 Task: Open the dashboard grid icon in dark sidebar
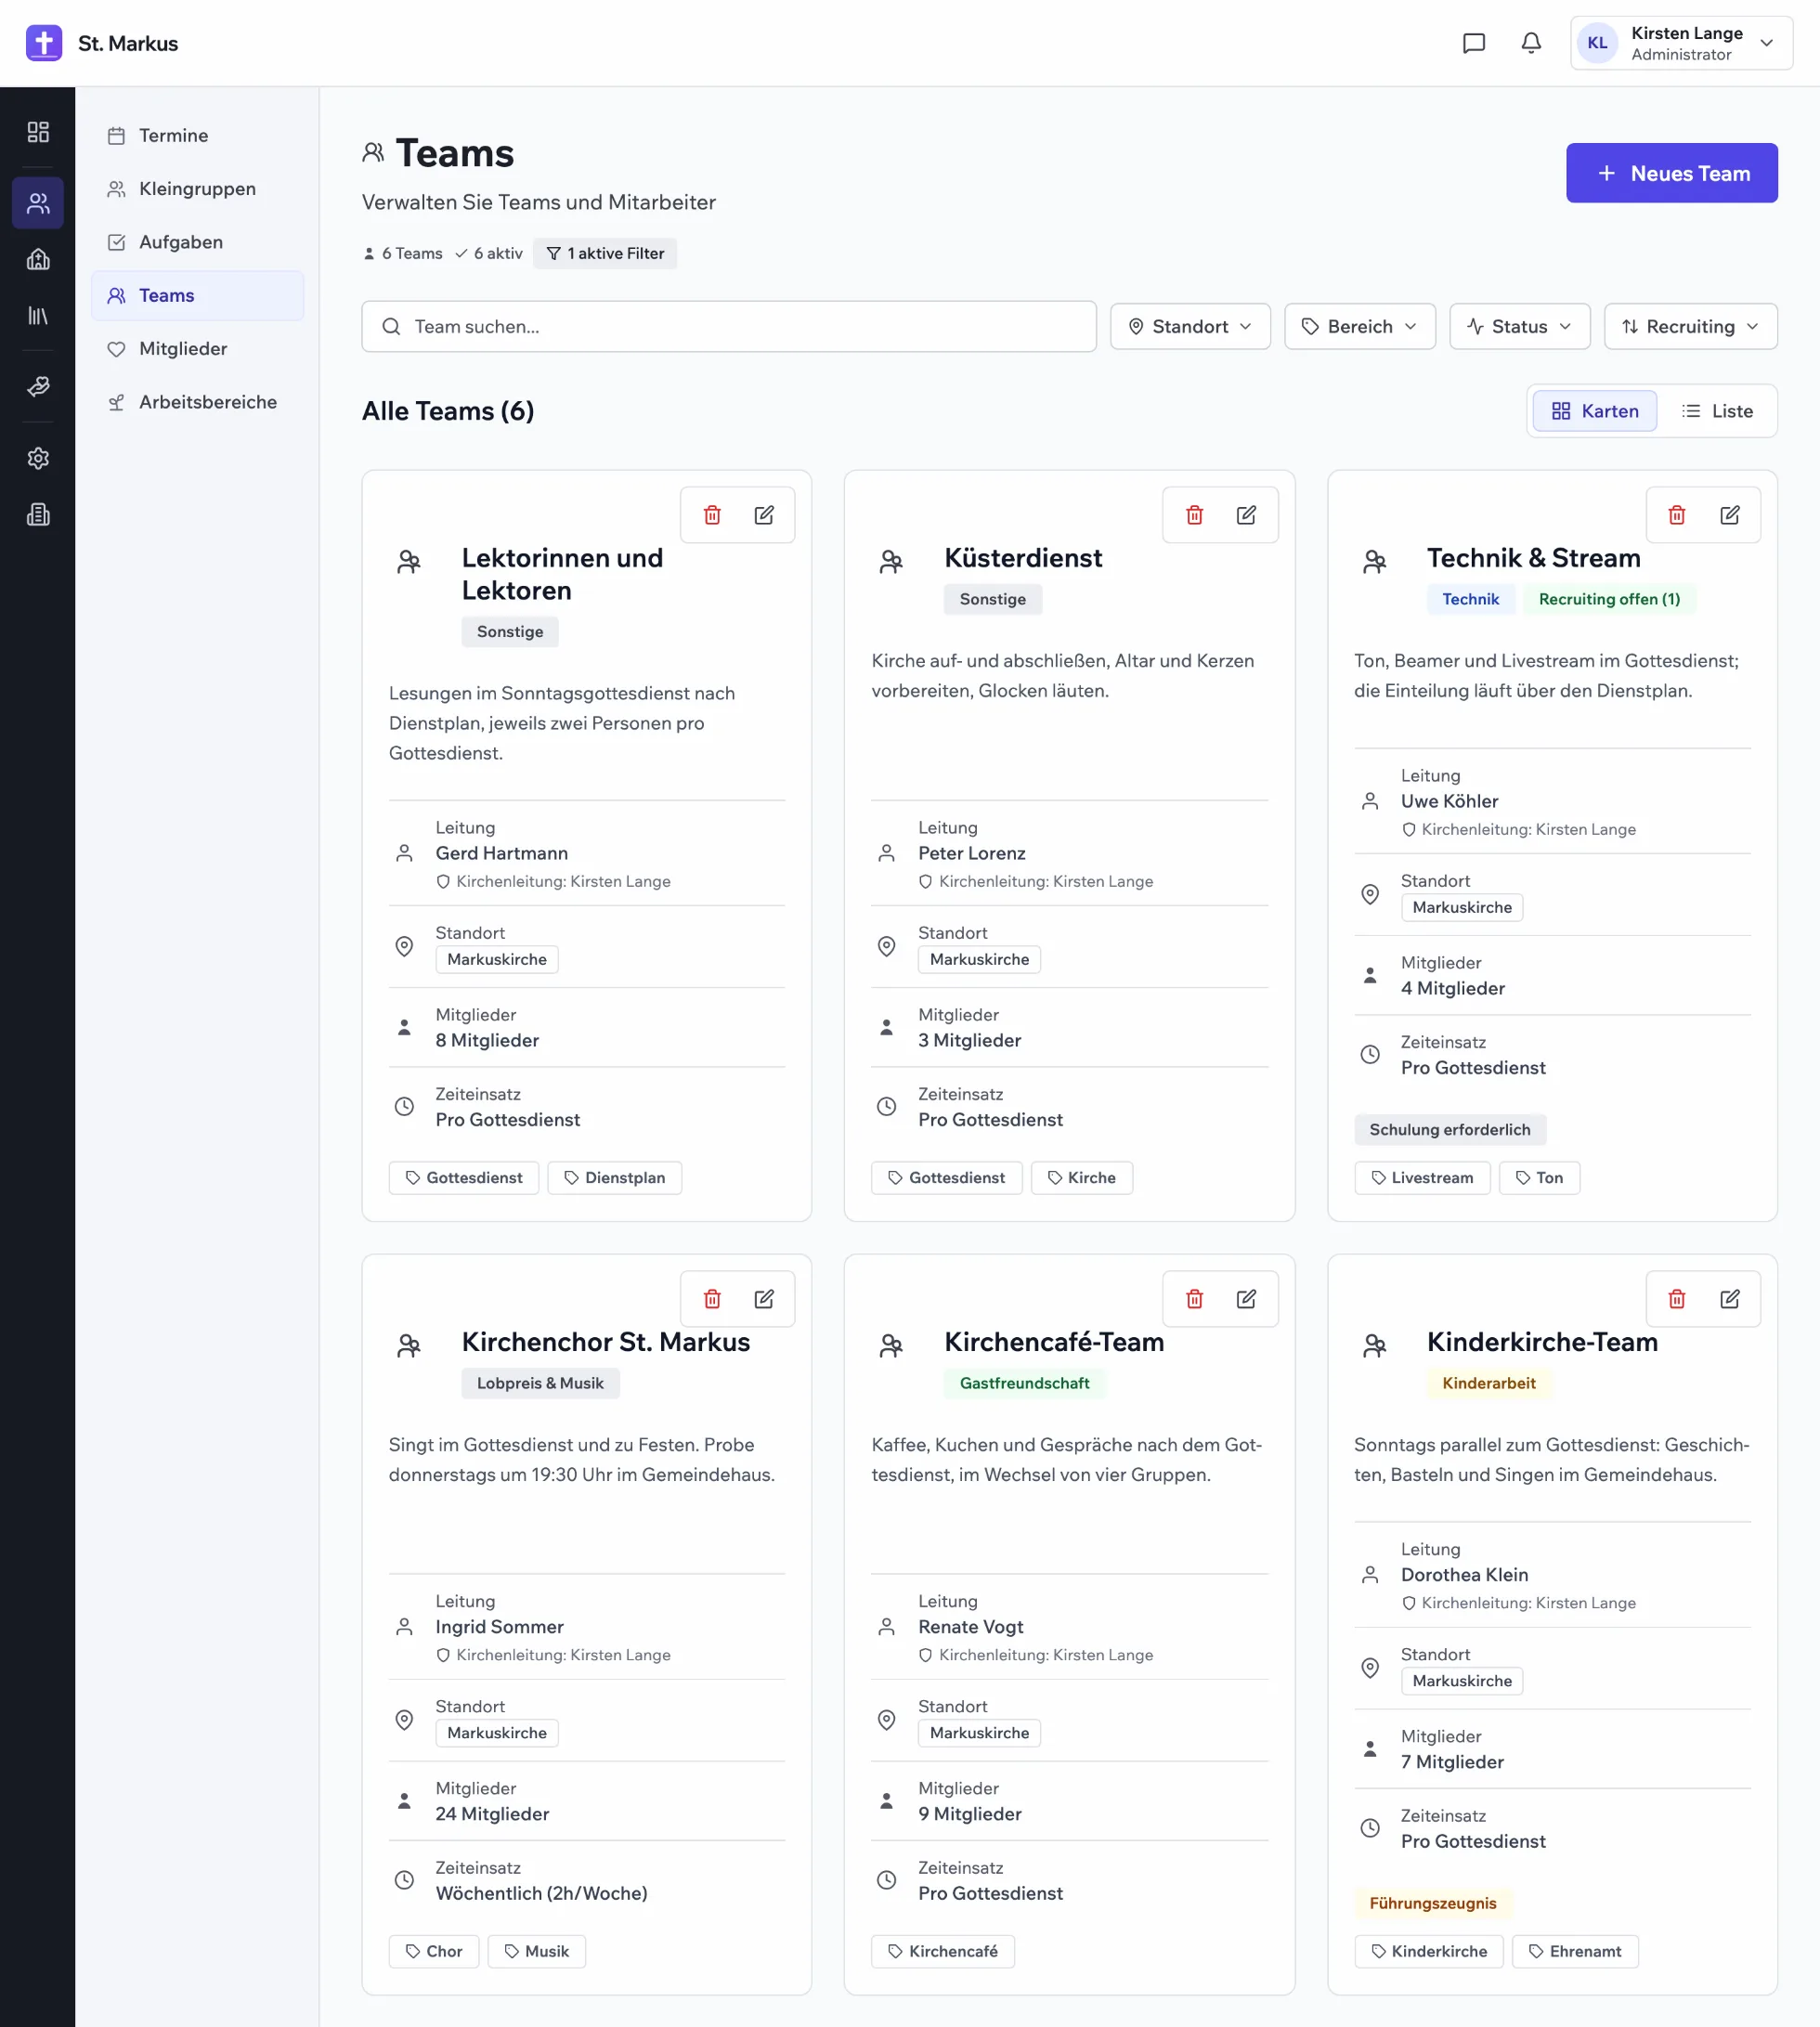(x=38, y=132)
